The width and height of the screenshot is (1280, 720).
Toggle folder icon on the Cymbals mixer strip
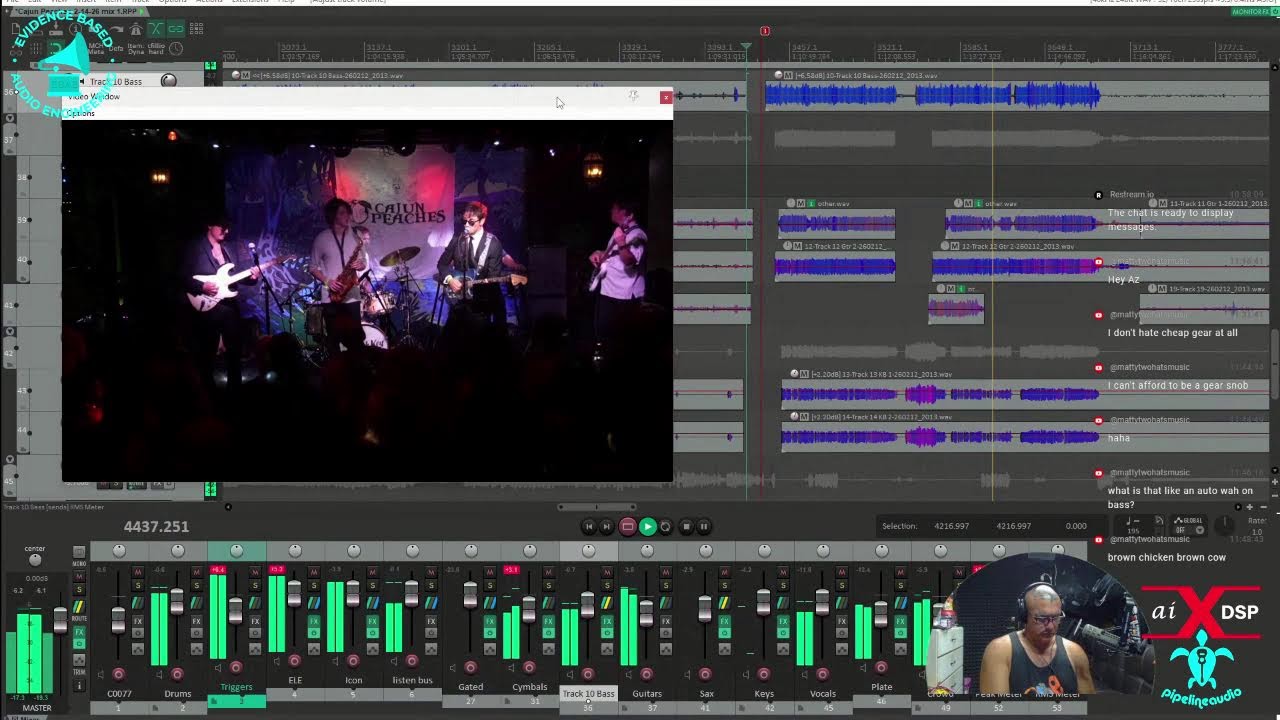tap(507, 701)
